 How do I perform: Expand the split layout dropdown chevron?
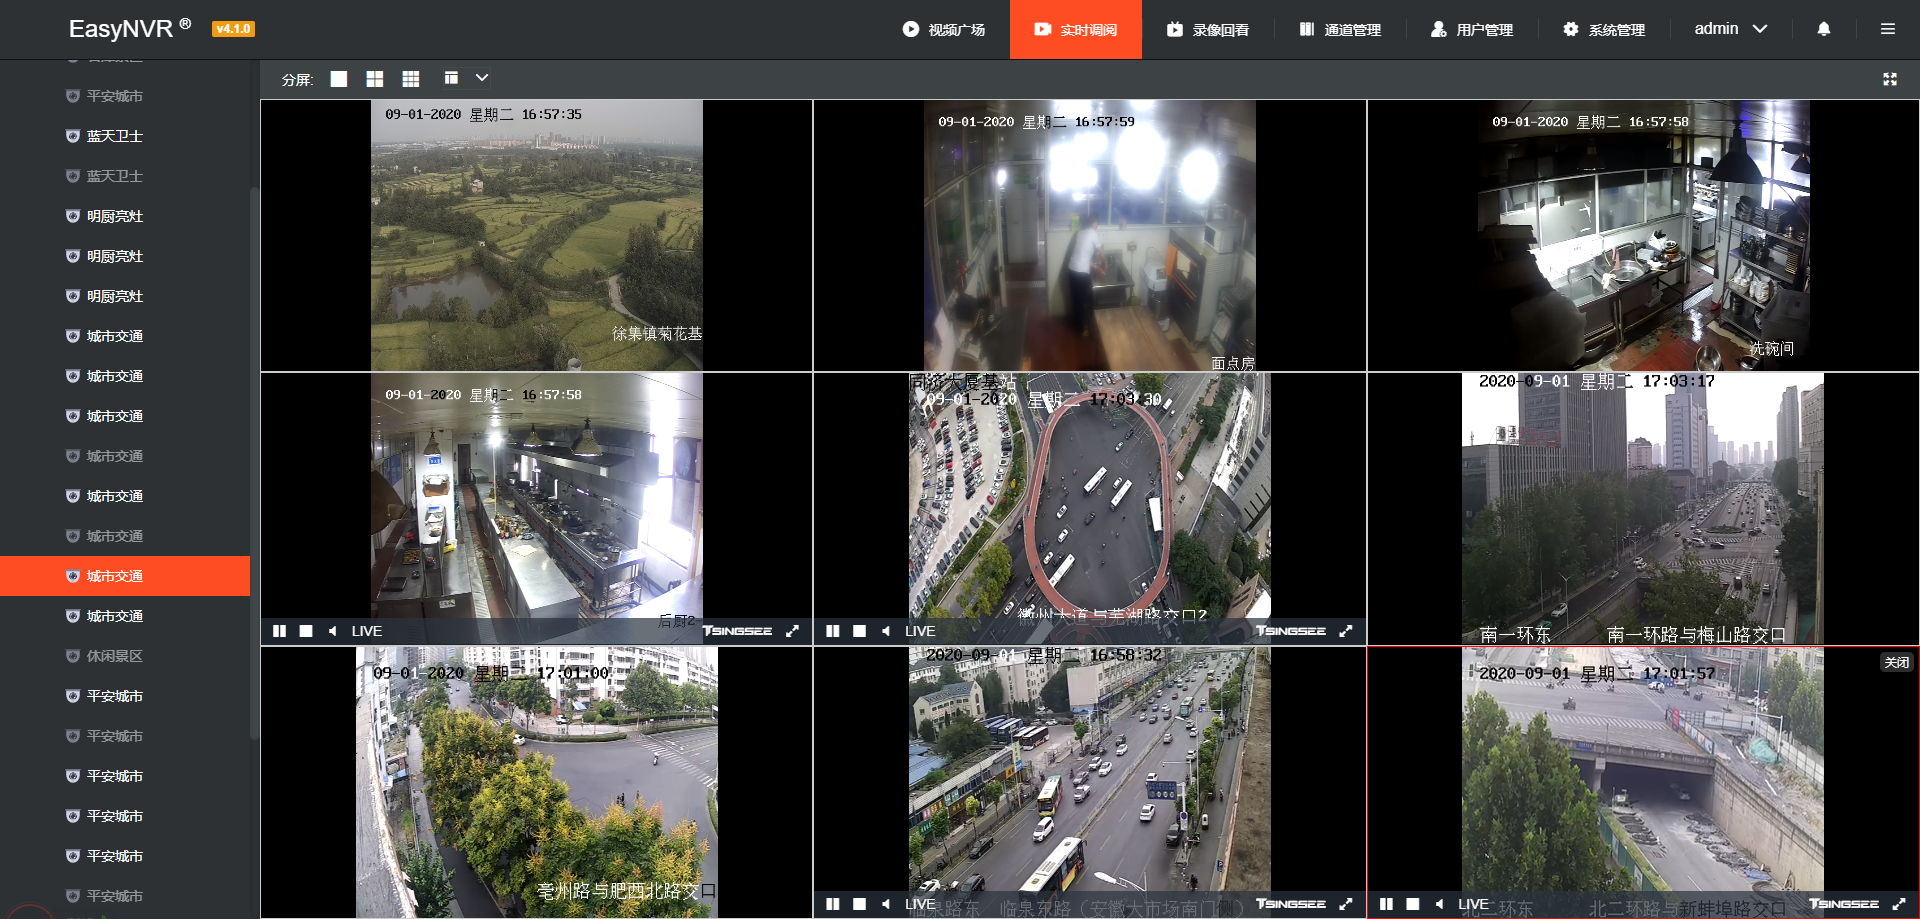(x=482, y=78)
